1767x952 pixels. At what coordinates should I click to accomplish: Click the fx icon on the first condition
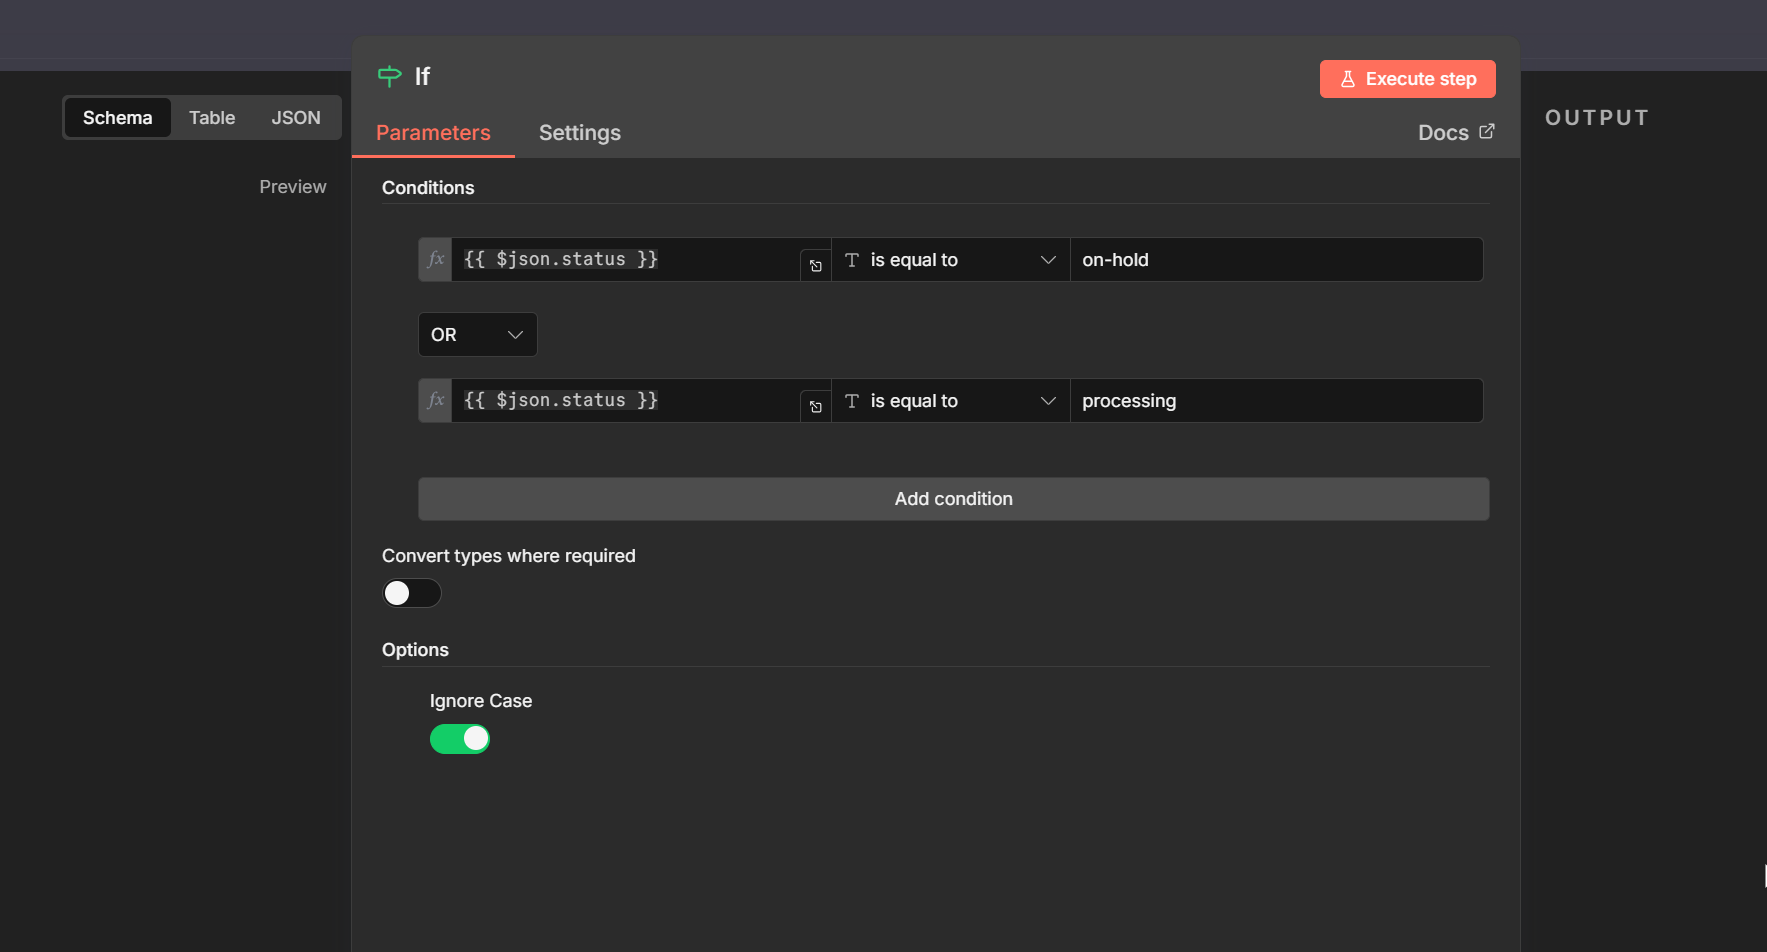436,259
